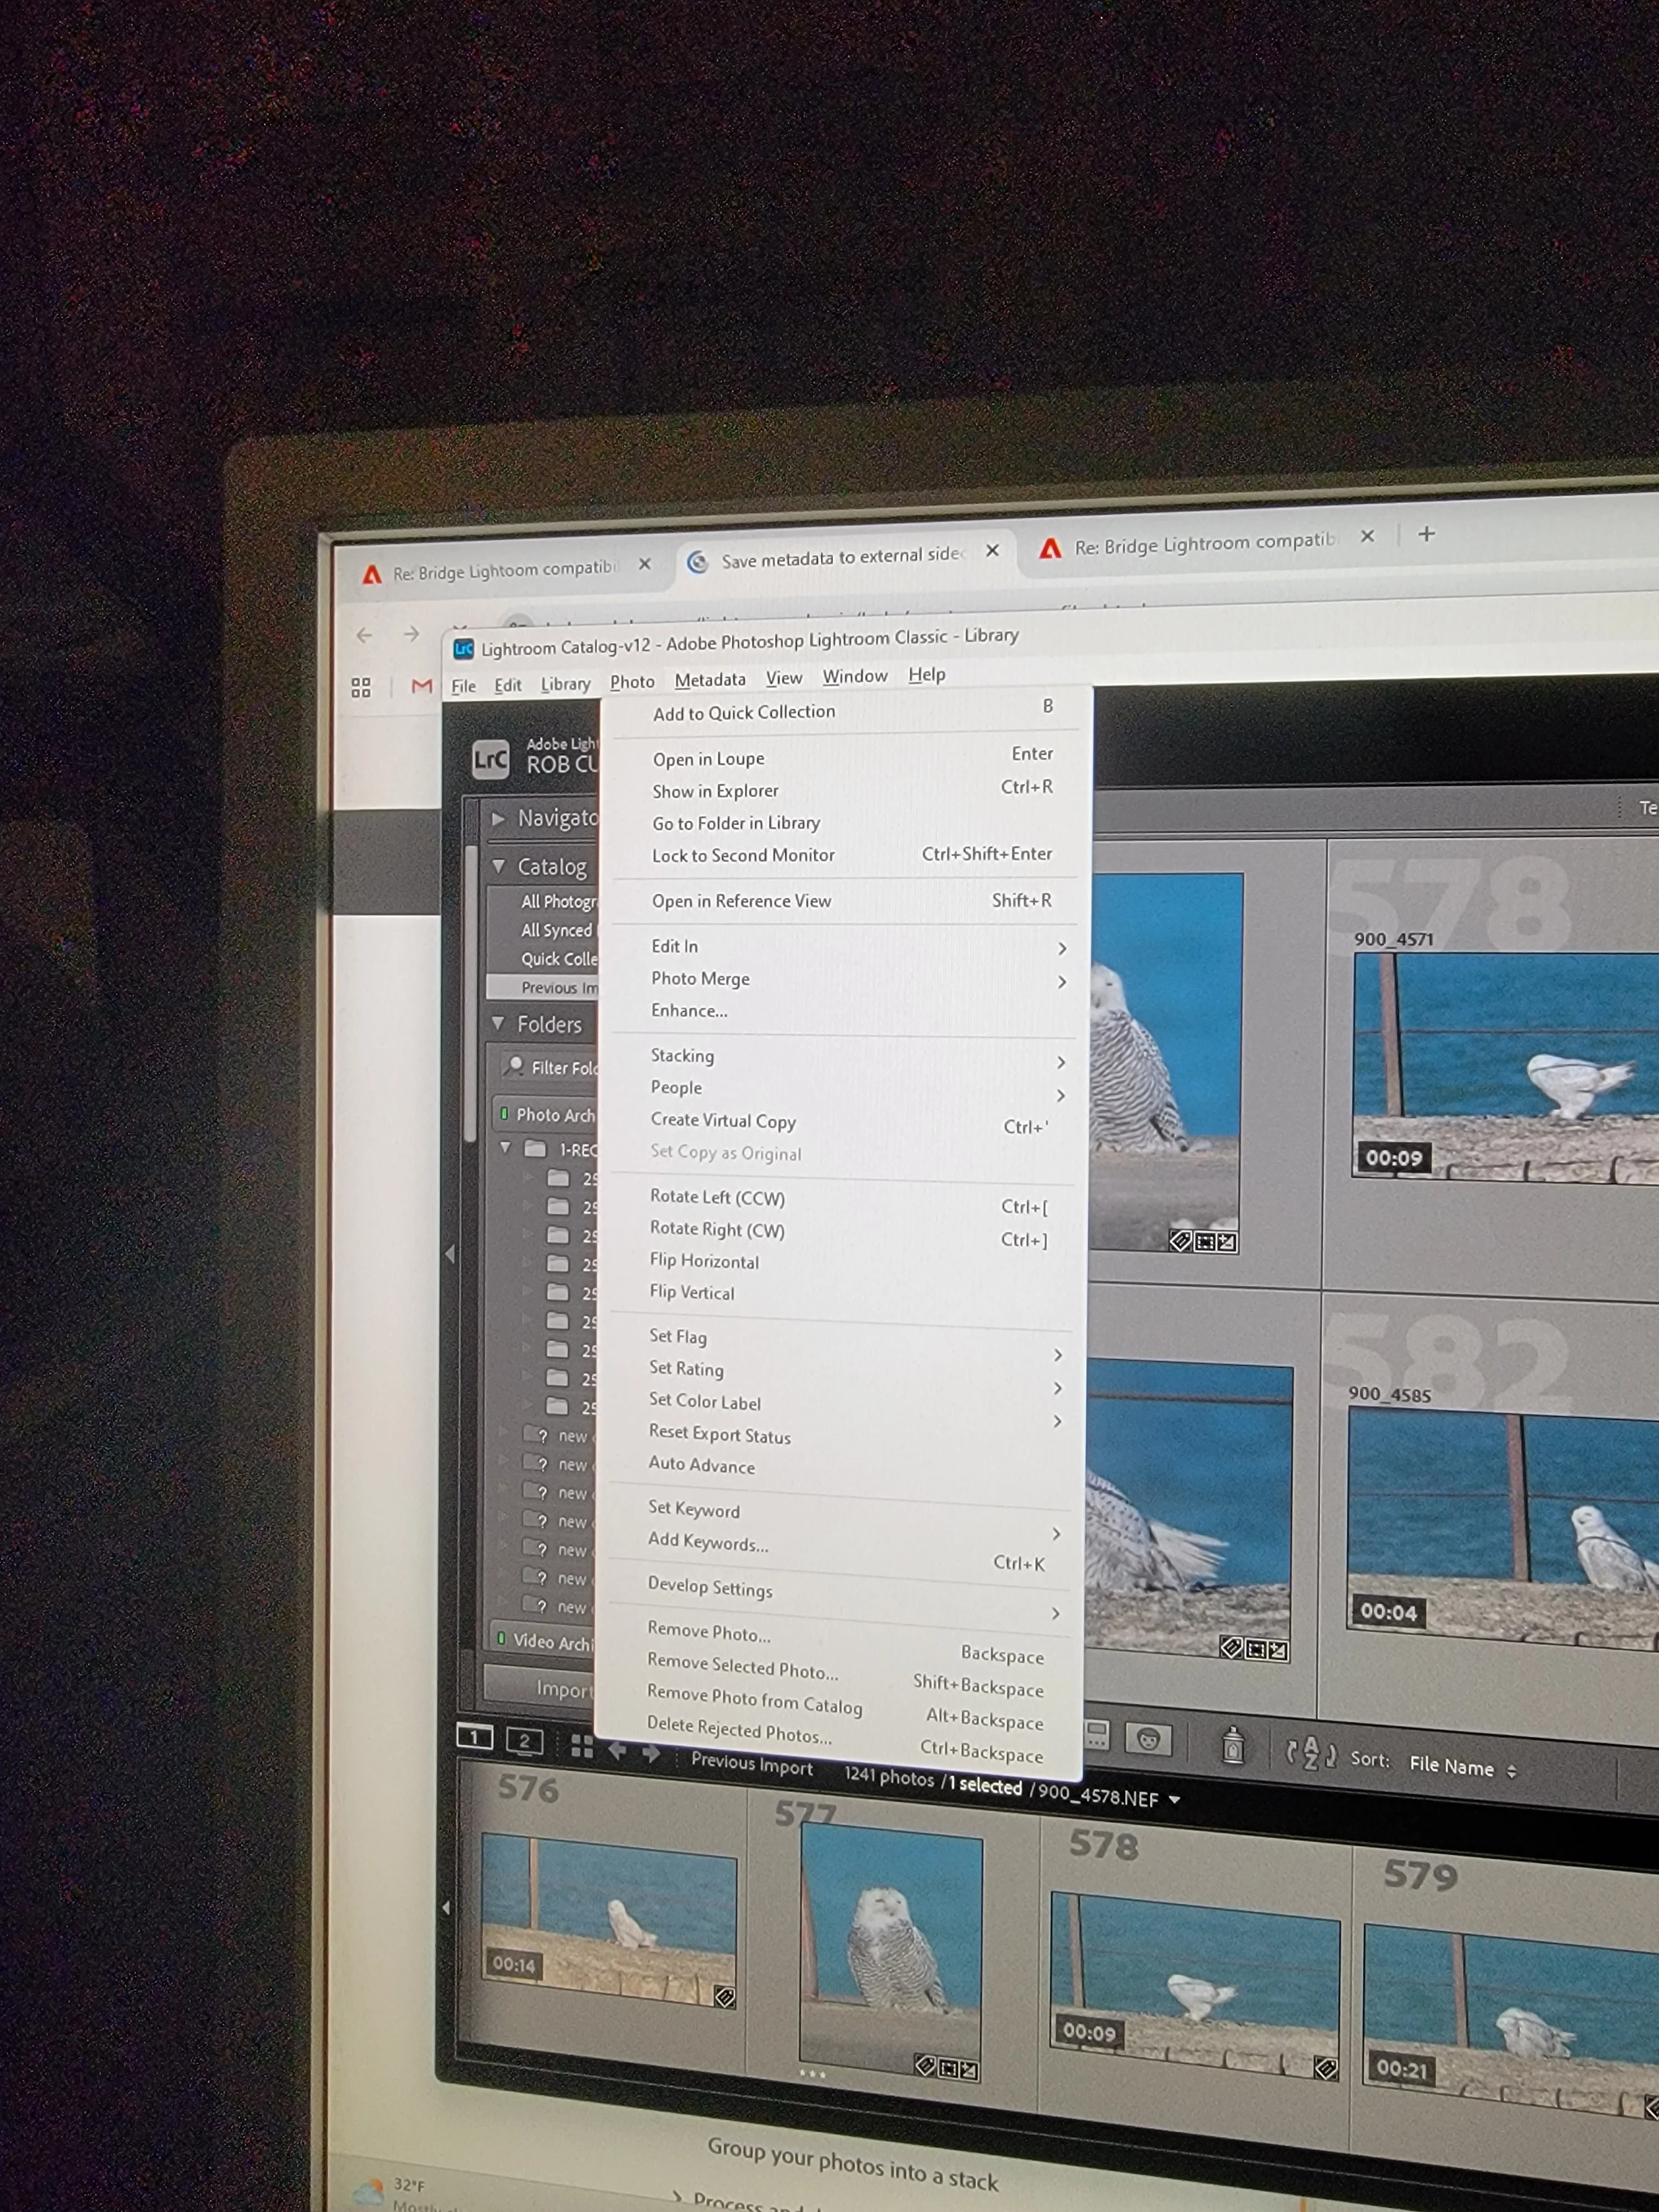This screenshot has height=2212, width=1659.
Task: Click the Survey view icon in toolbar
Action: (x=1097, y=1735)
